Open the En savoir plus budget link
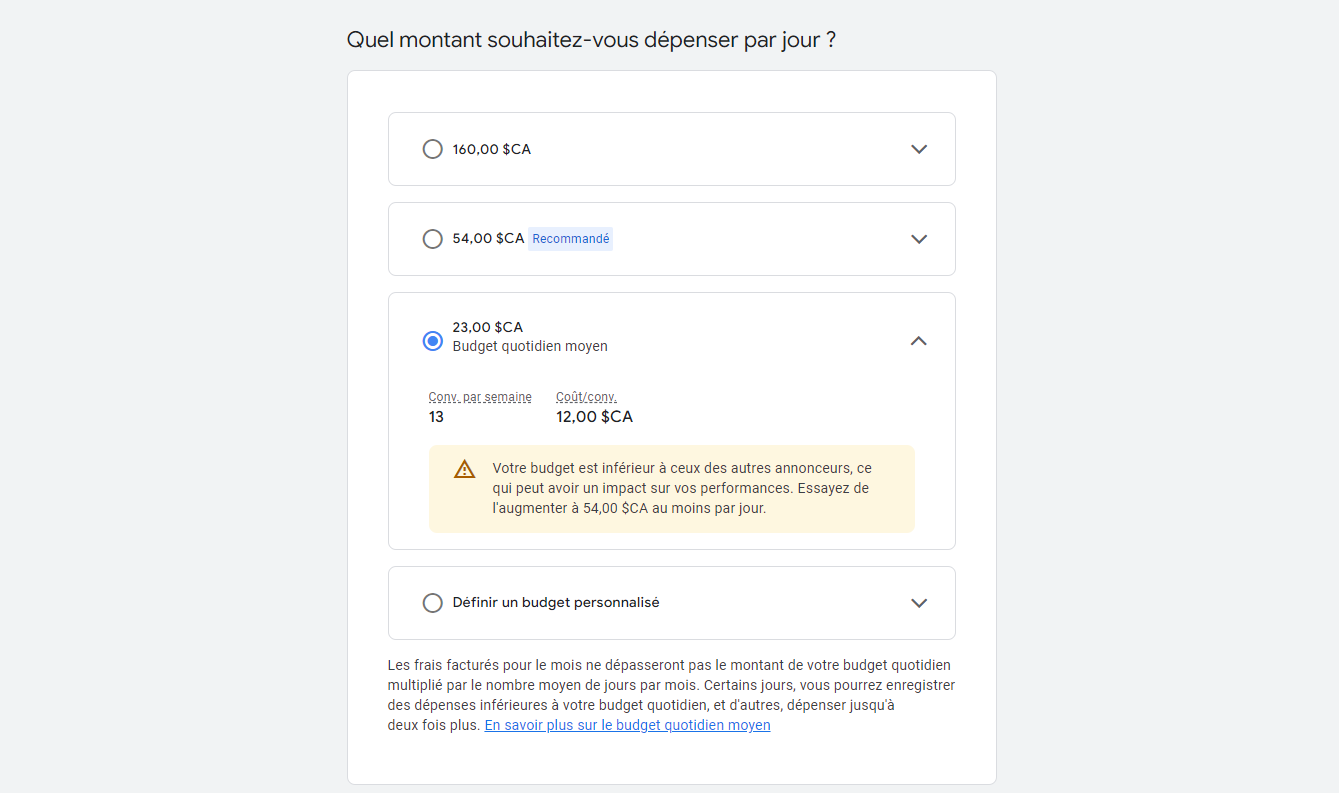The width and height of the screenshot is (1339, 793). click(627, 725)
